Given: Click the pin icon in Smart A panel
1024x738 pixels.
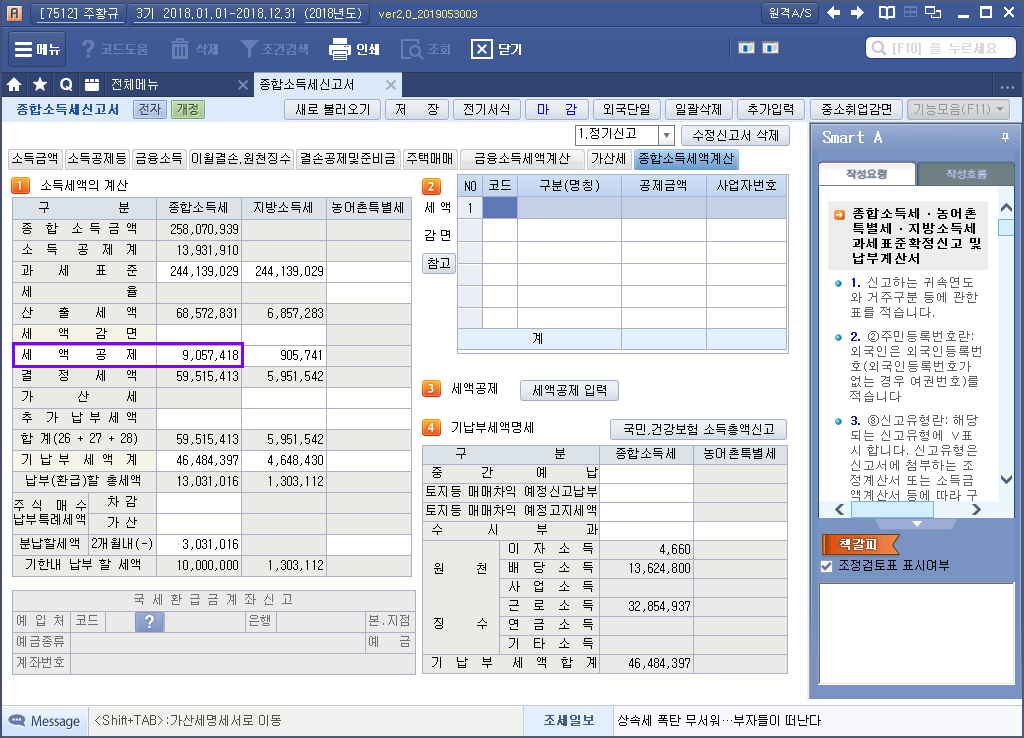Looking at the screenshot, I should click(1005, 137).
